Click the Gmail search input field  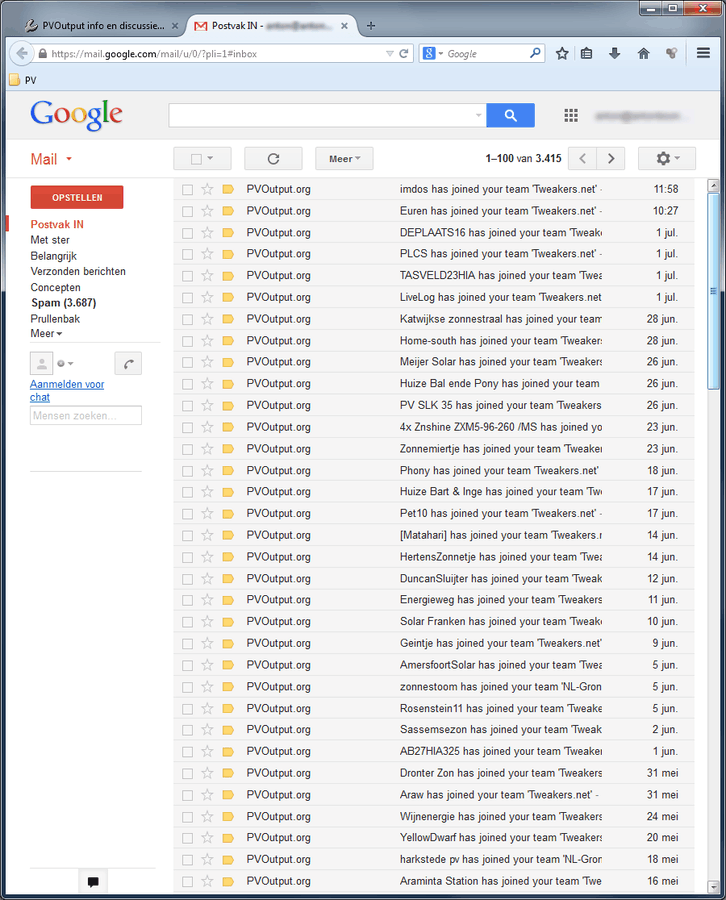click(327, 115)
